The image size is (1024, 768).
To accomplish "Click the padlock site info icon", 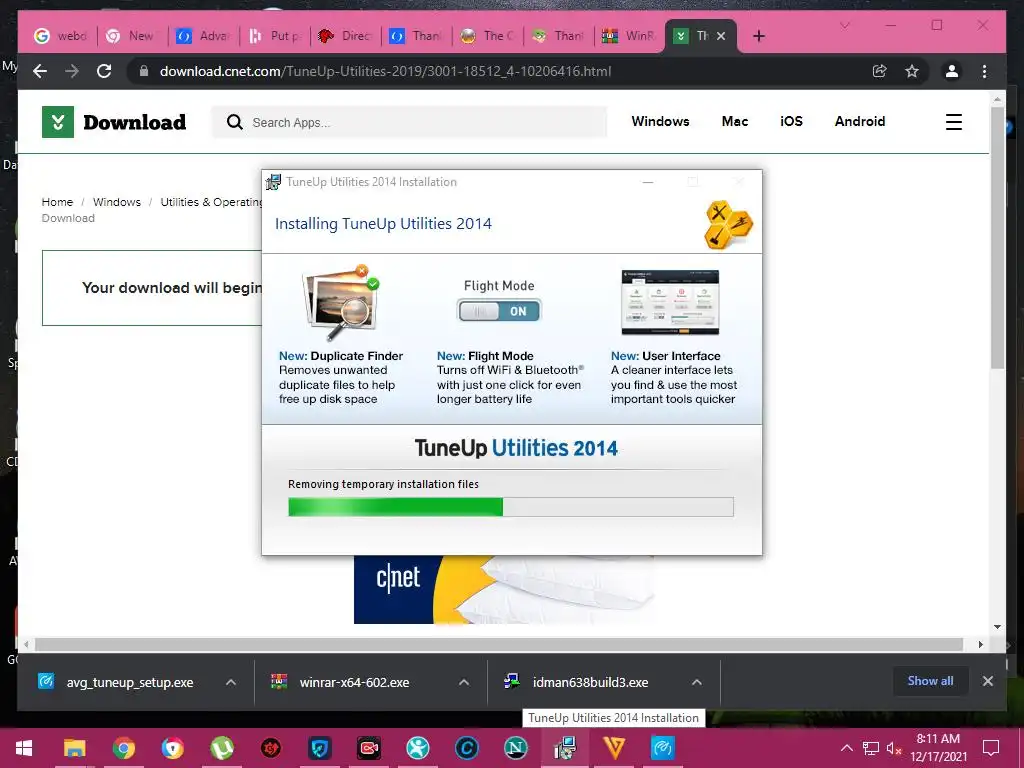I will click(x=144, y=71).
